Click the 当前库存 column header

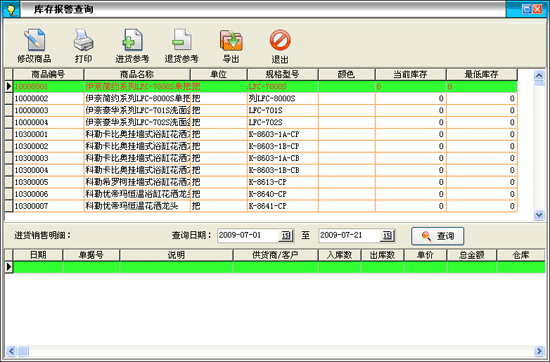tap(410, 74)
